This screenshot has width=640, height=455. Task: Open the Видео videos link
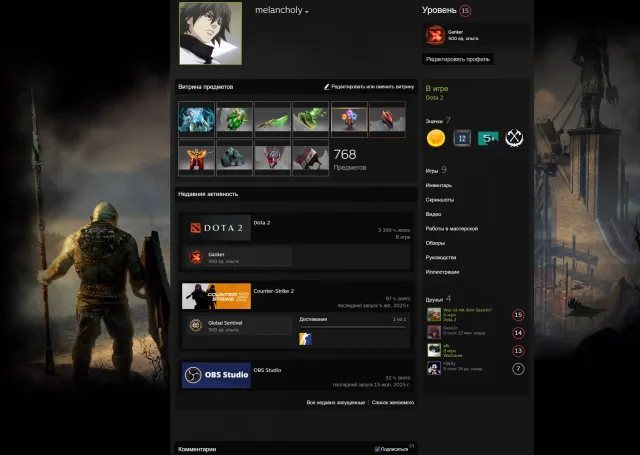coord(433,214)
